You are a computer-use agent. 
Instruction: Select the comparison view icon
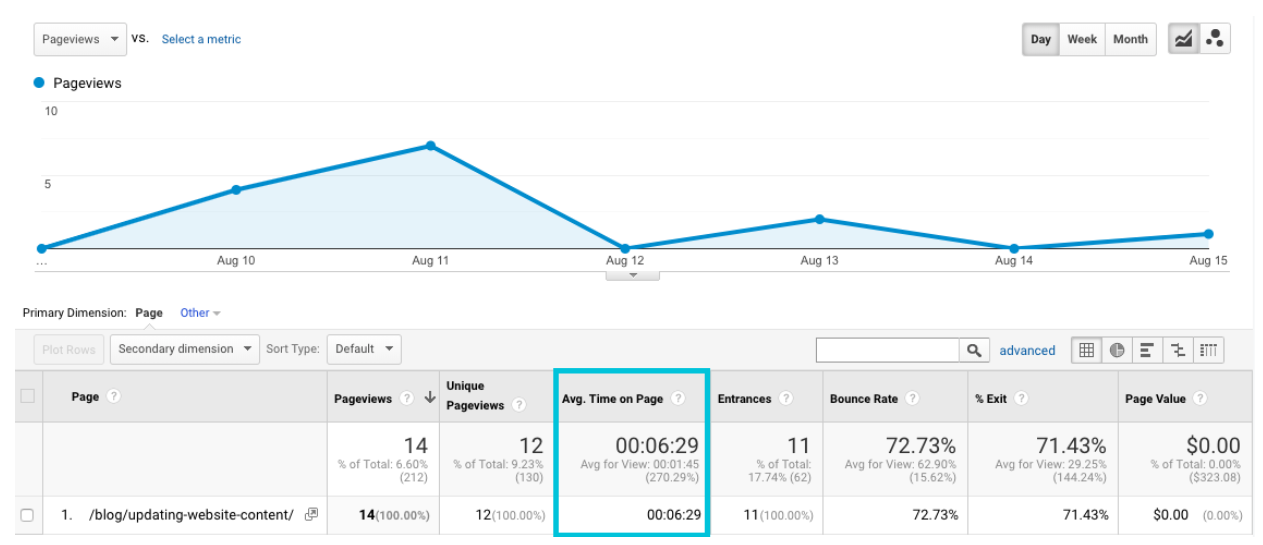[x=1178, y=350]
